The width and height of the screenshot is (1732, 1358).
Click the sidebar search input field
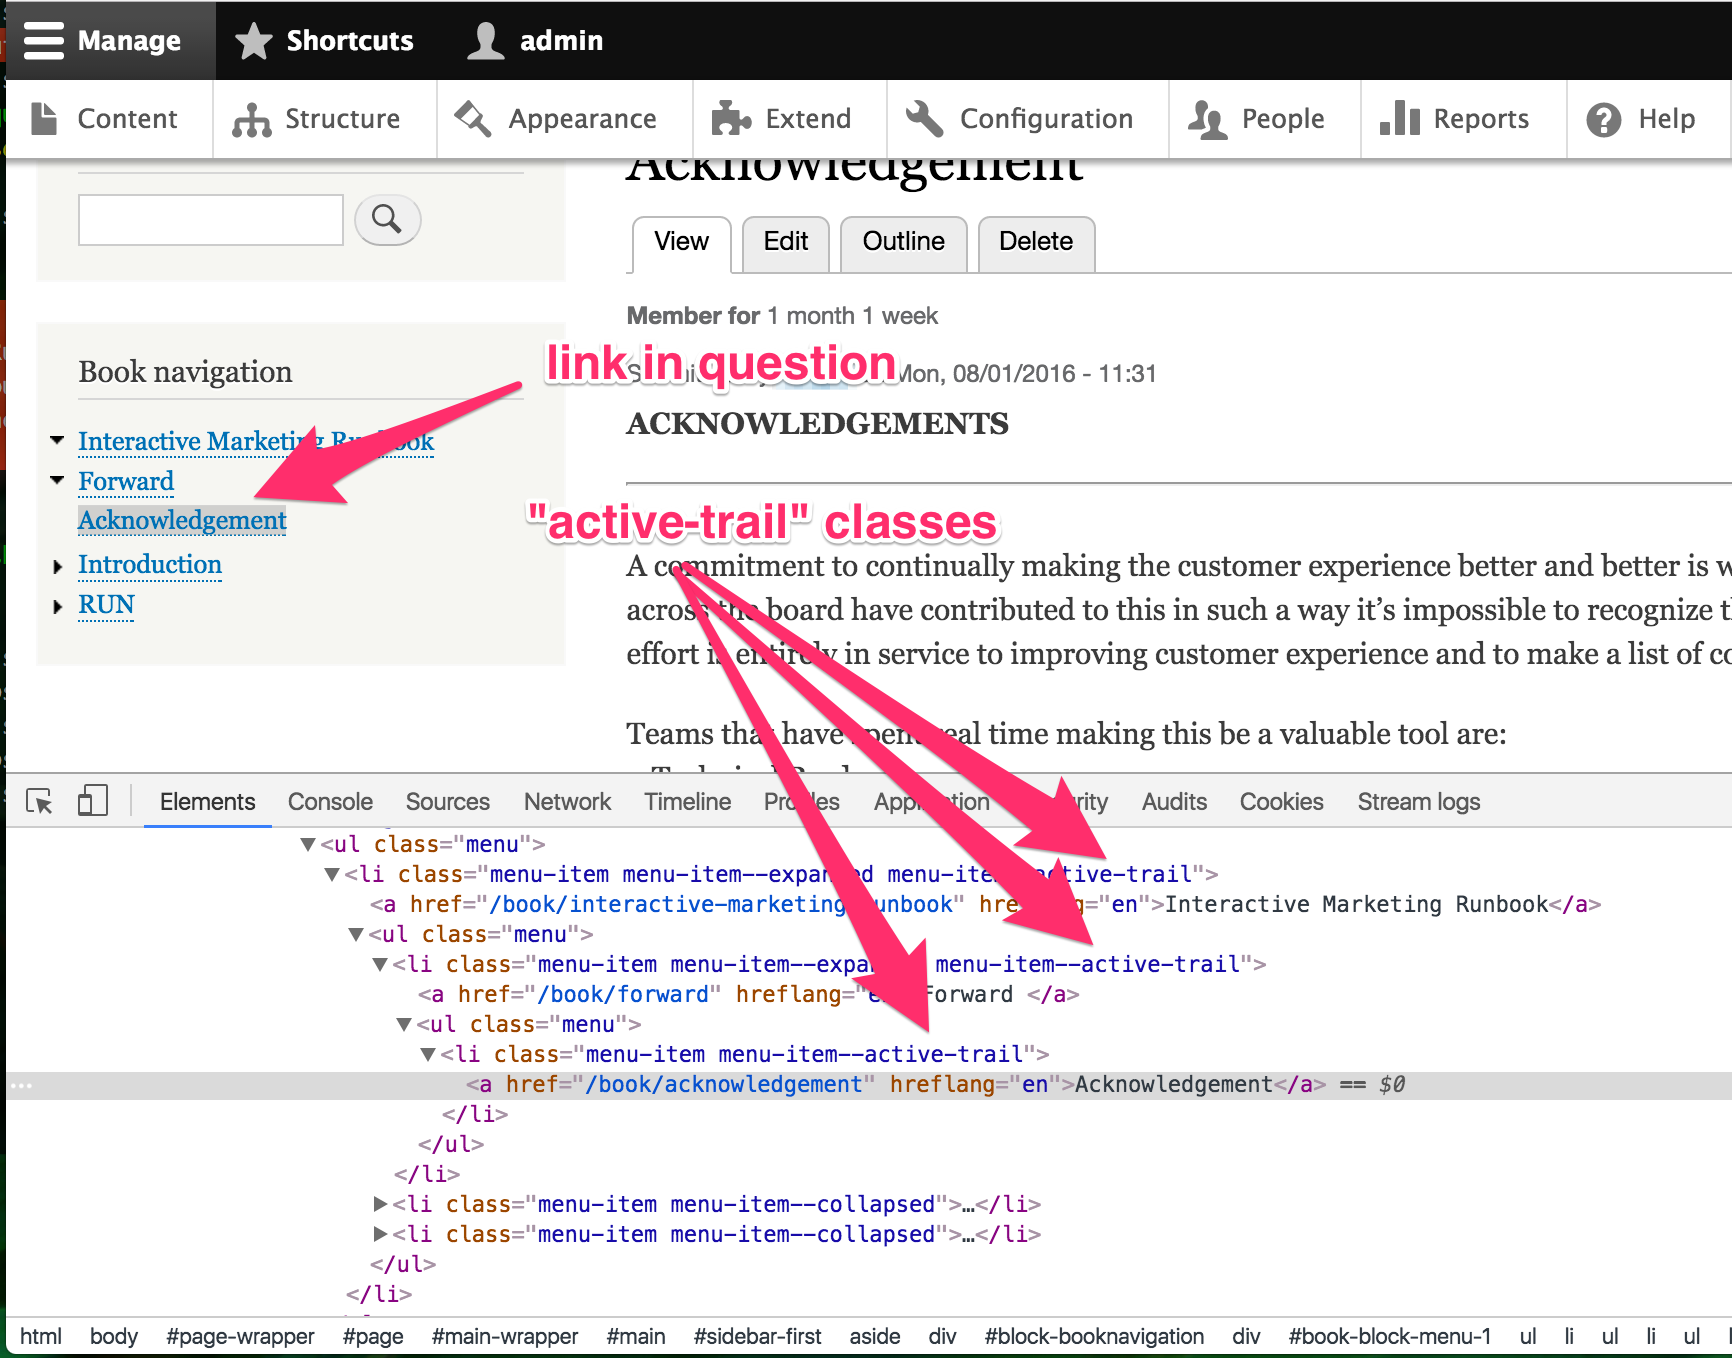pyautogui.click(x=210, y=219)
